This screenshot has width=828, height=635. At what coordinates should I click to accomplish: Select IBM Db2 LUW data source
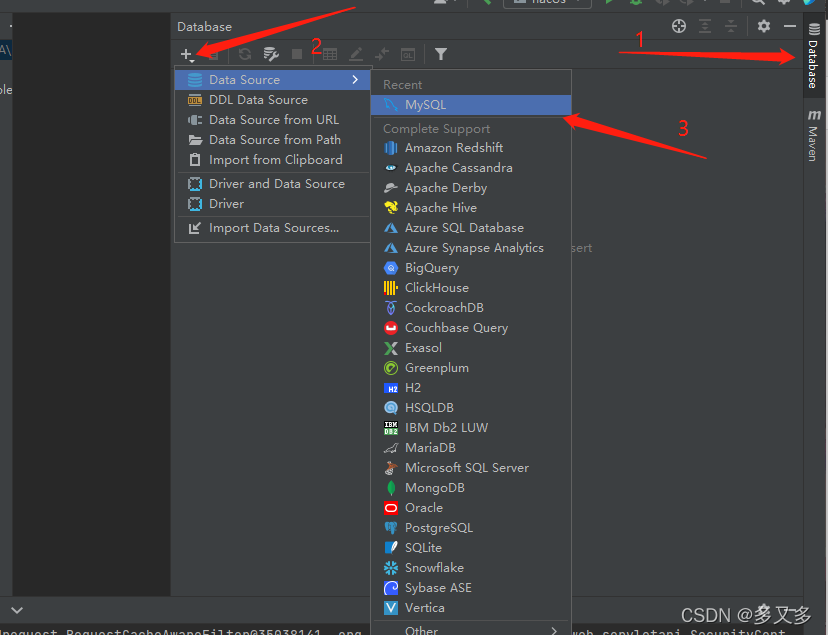tap(471, 428)
